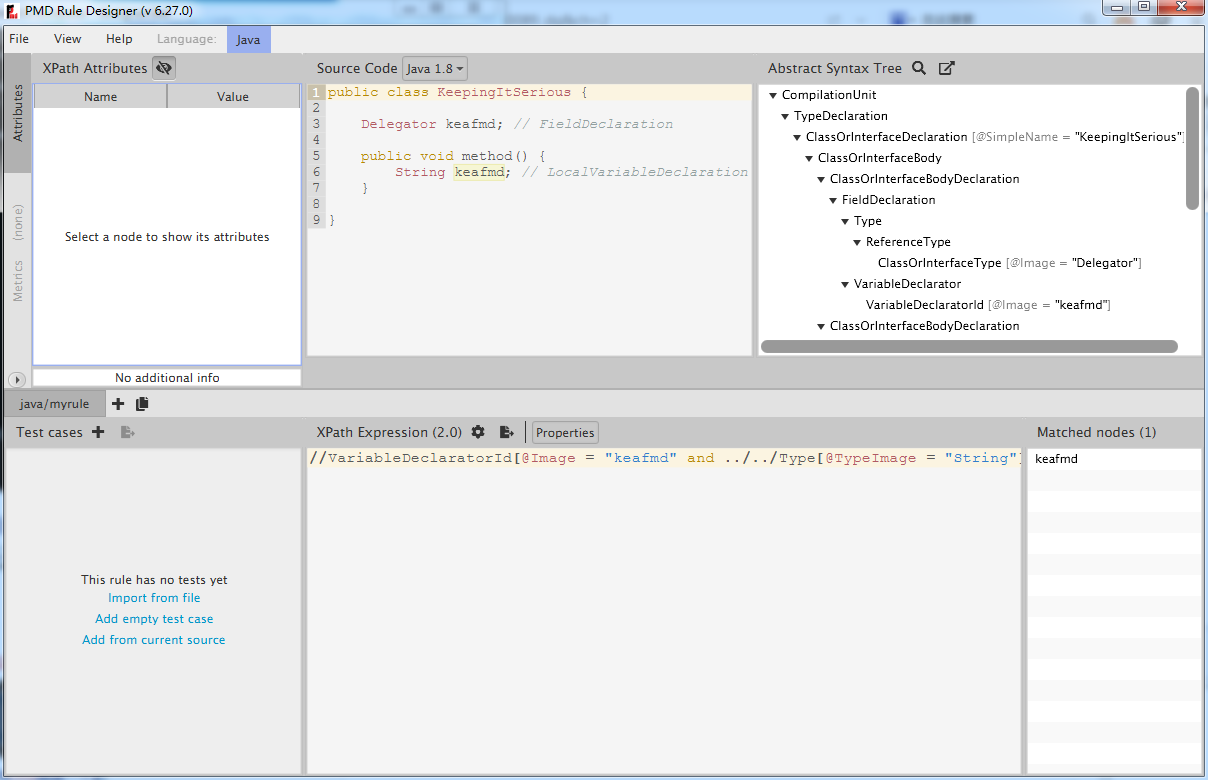Click the highlighted keafmd in source line 6
The height and width of the screenshot is (780, 1208).
pos(480,172)
